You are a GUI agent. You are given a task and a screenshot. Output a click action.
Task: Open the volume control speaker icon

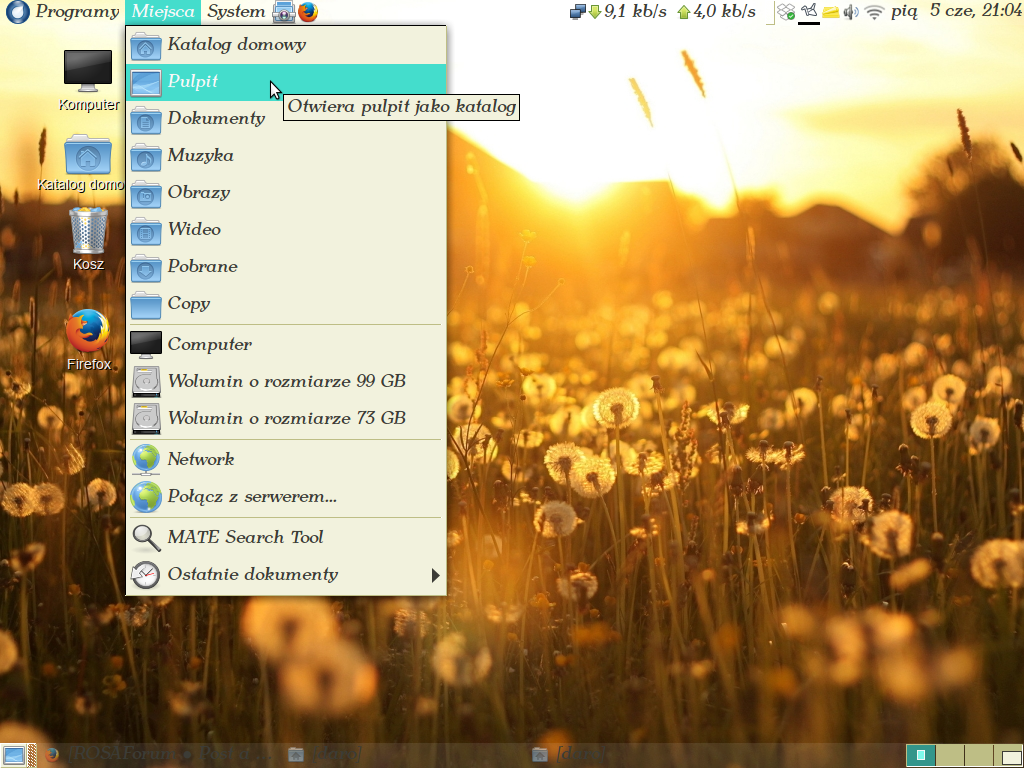[x=851, y=12]
